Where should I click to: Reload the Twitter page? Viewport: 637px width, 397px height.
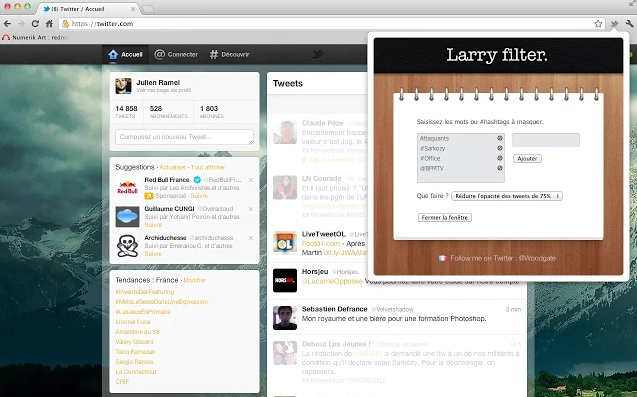(x=35, y=24)
